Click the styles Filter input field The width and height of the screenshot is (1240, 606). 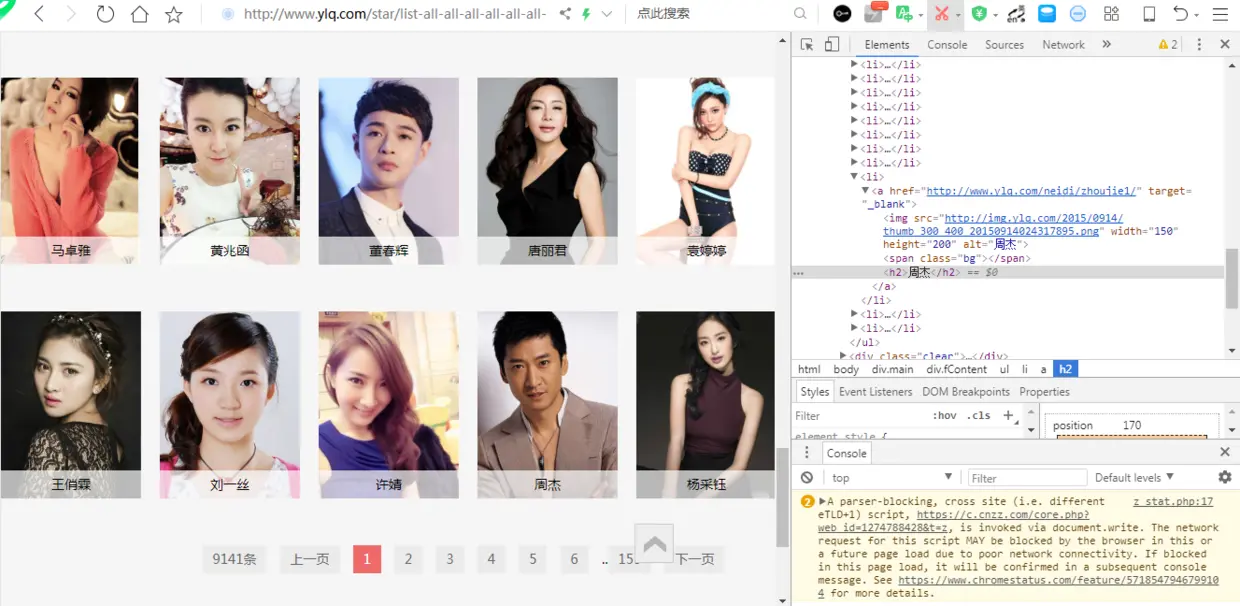click(860, 415)
